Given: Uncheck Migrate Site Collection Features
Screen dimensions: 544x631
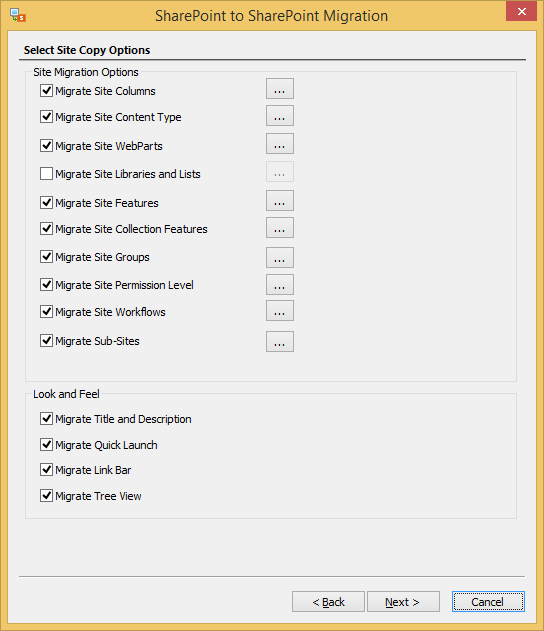Looking at the screenshot, I should [x=46, y=229].
